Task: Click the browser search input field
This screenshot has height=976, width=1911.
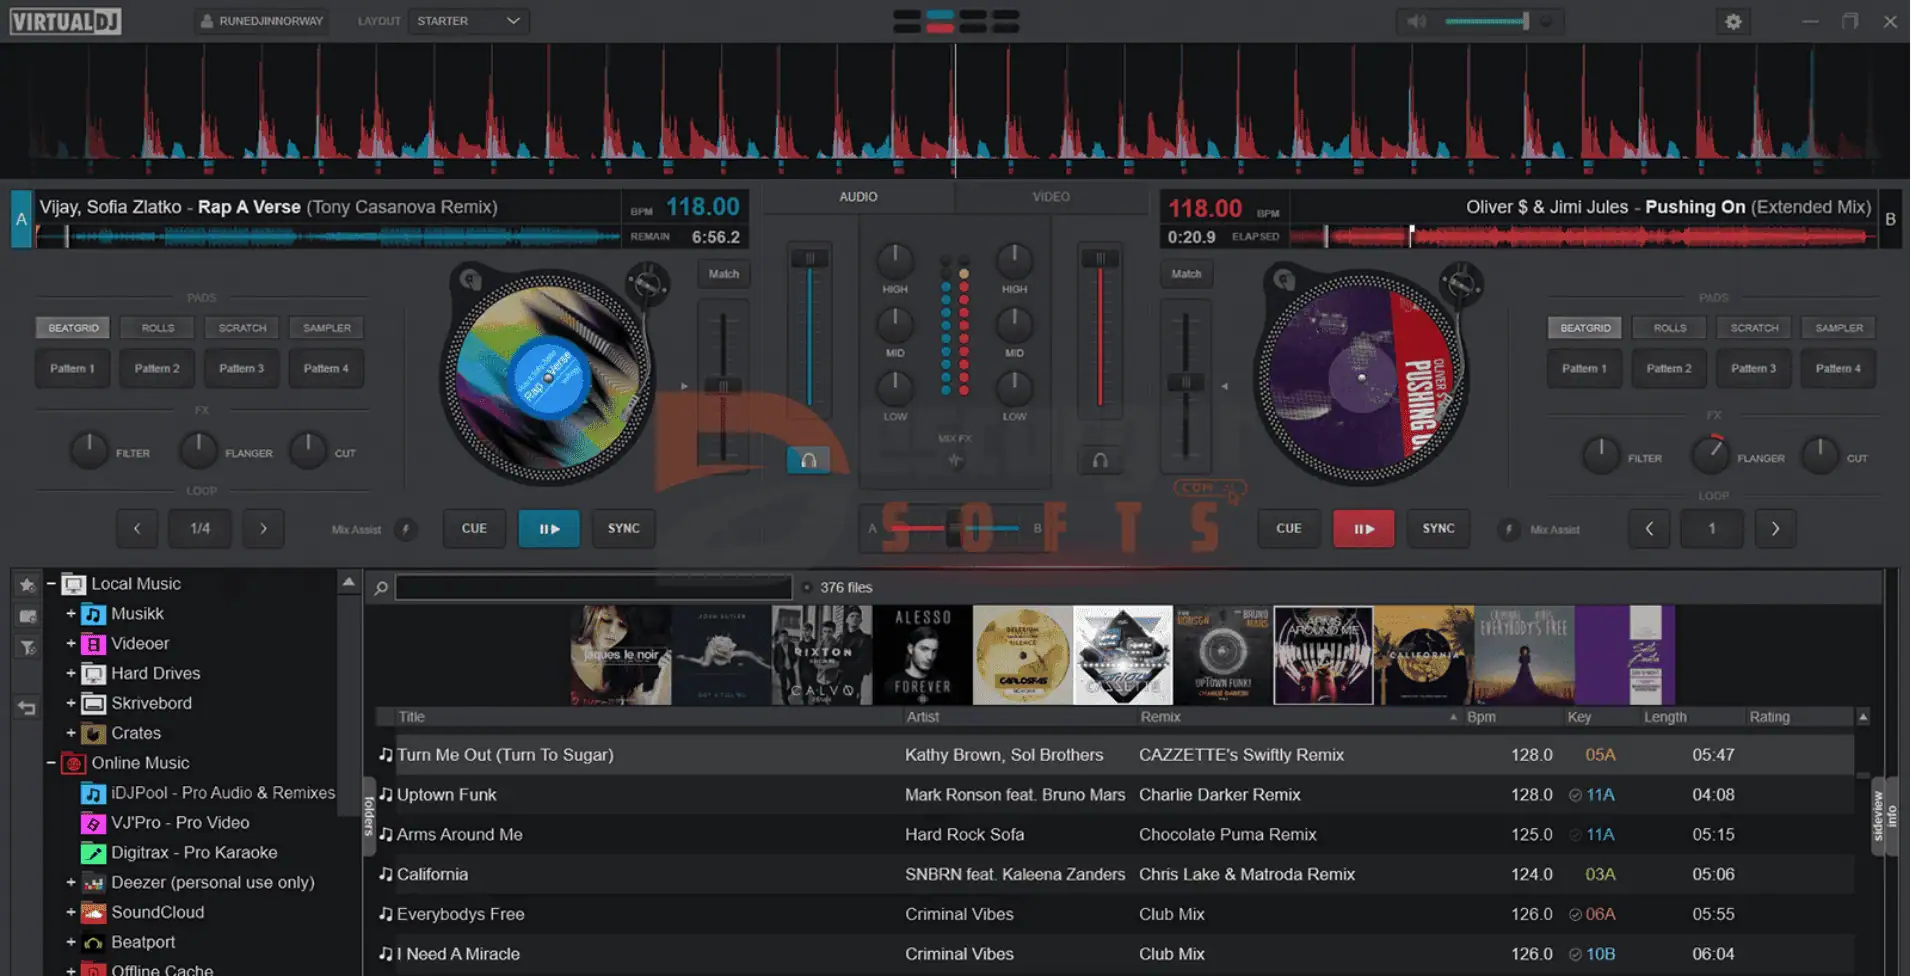Action: pyautogui.click(x=594, y=588)
